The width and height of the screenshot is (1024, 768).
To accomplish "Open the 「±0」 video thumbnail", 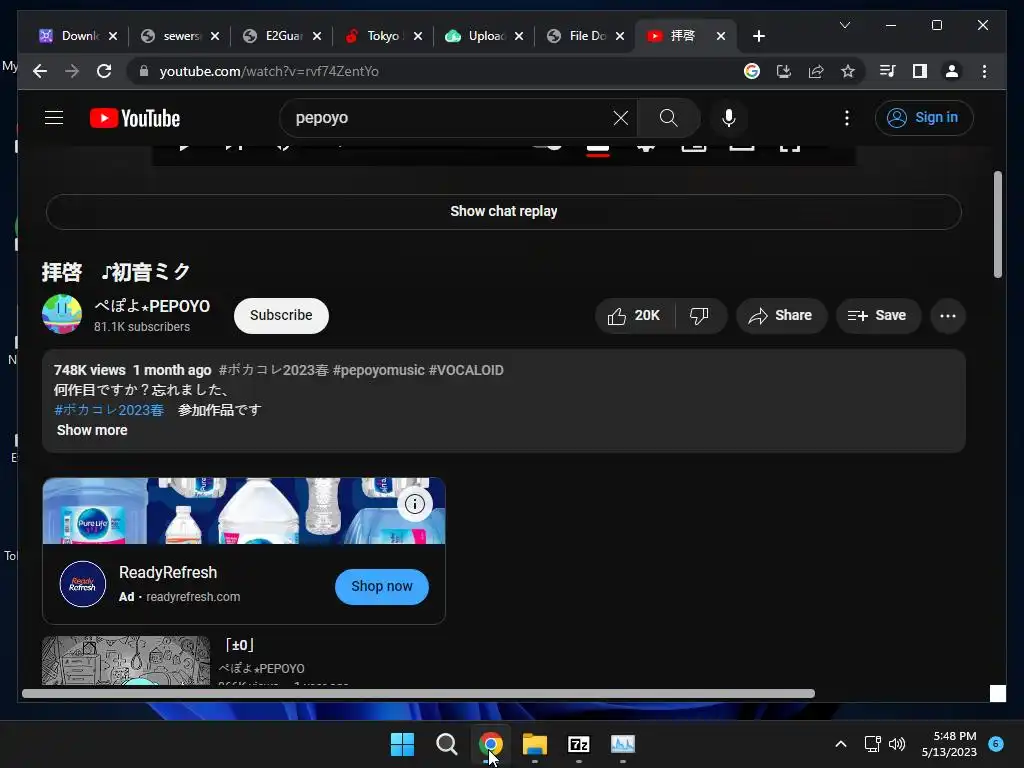I will point(126,660).
